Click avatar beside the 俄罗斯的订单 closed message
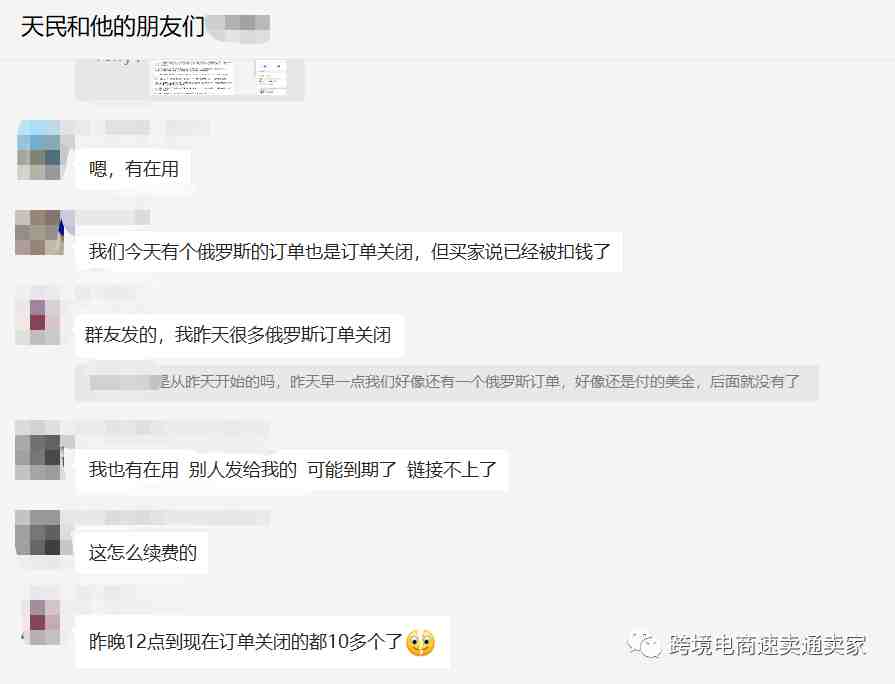Screen dimensions: 895x684 pos(39,232)
